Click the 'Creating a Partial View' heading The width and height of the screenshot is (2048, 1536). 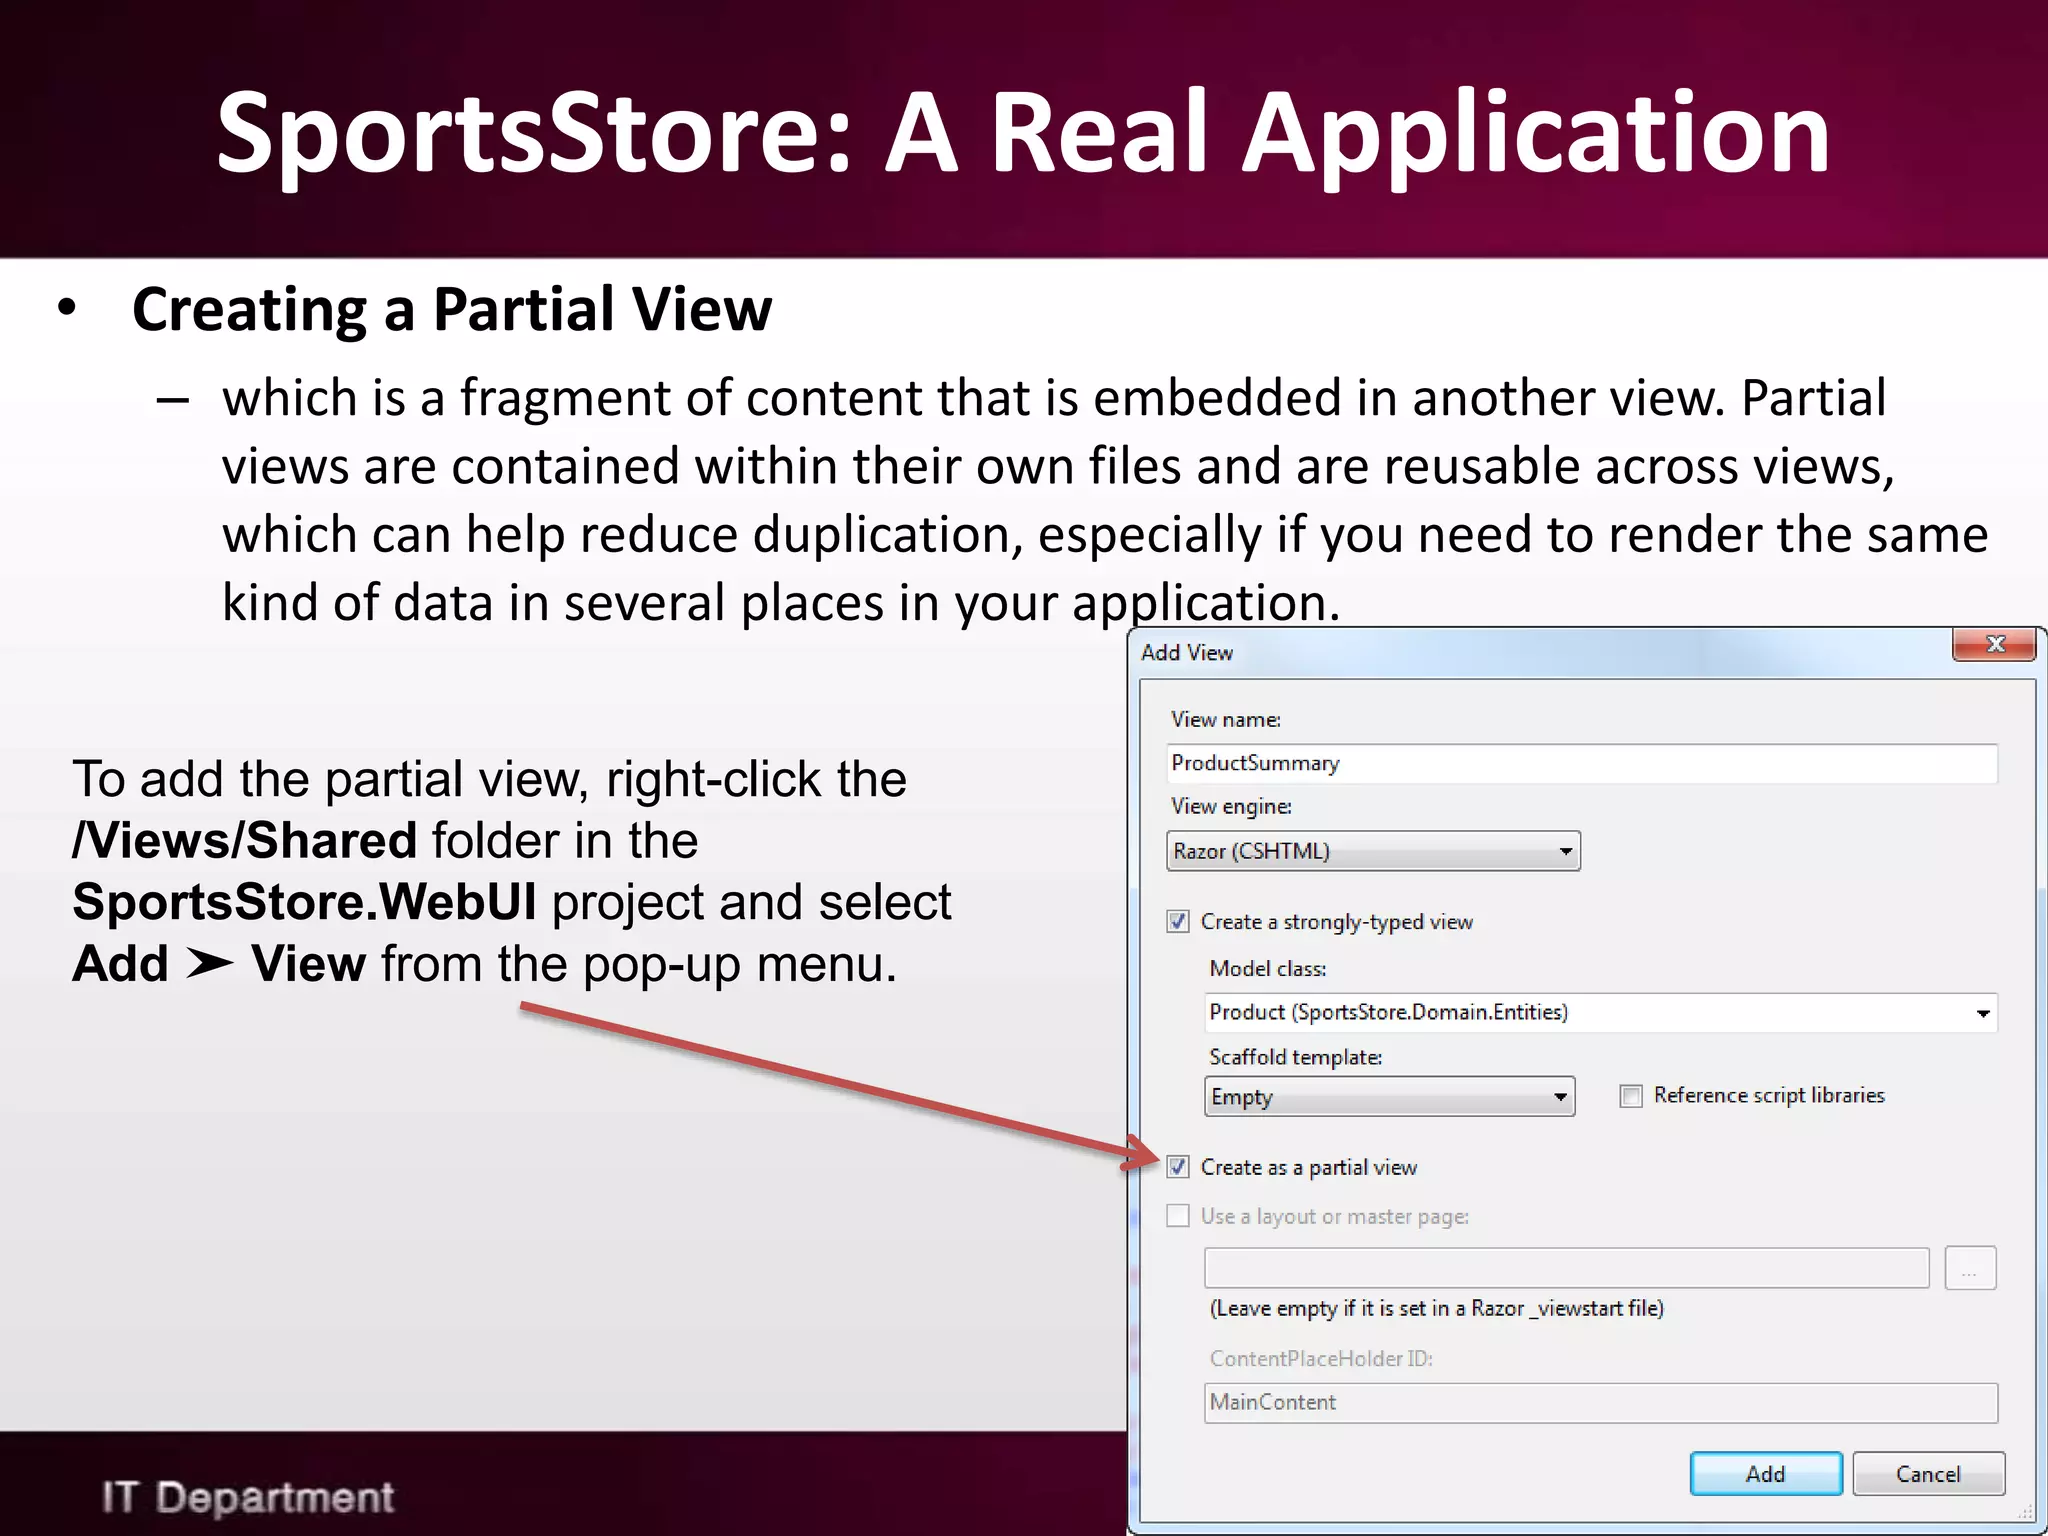tap(452, 310)
